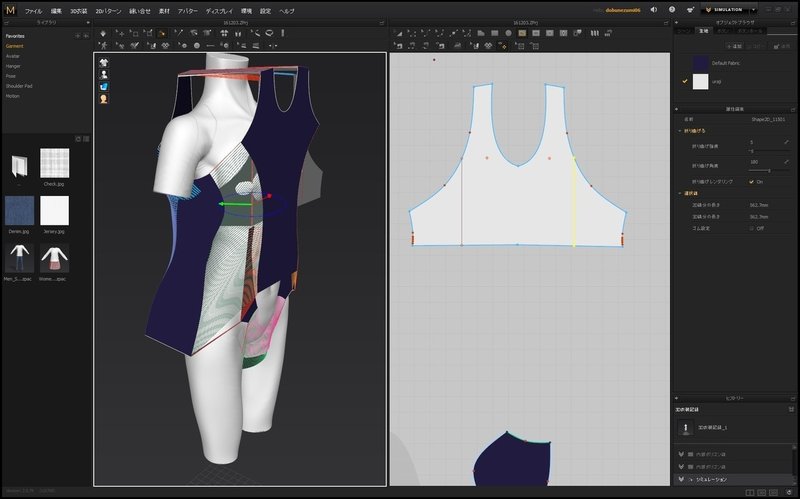Open the ライブラリ panel dropdown arrow

coord(88,23)
